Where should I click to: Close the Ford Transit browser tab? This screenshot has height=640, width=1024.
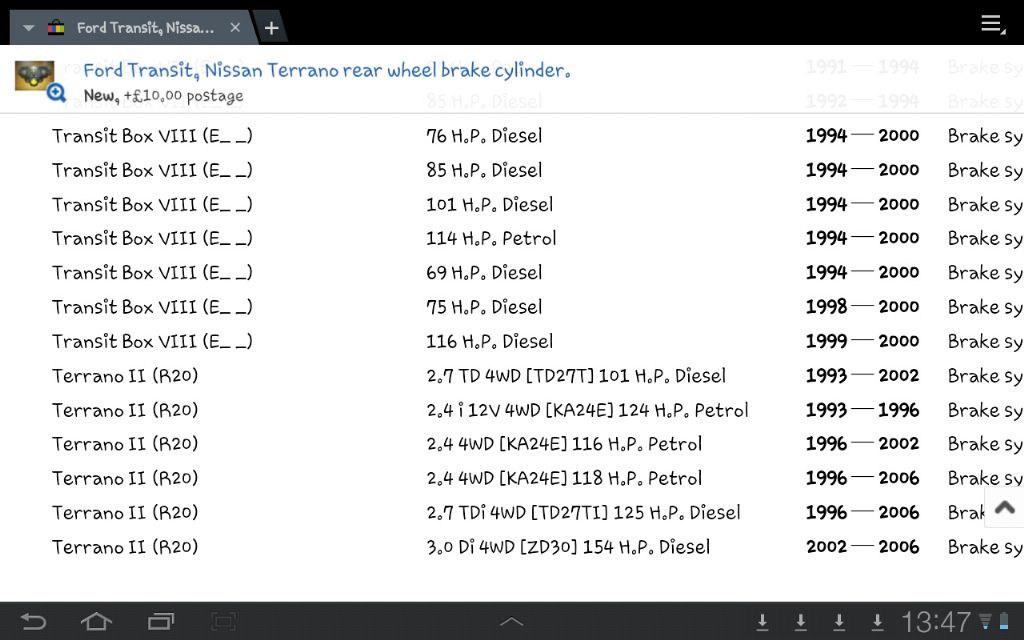click(x=235, y=27)
